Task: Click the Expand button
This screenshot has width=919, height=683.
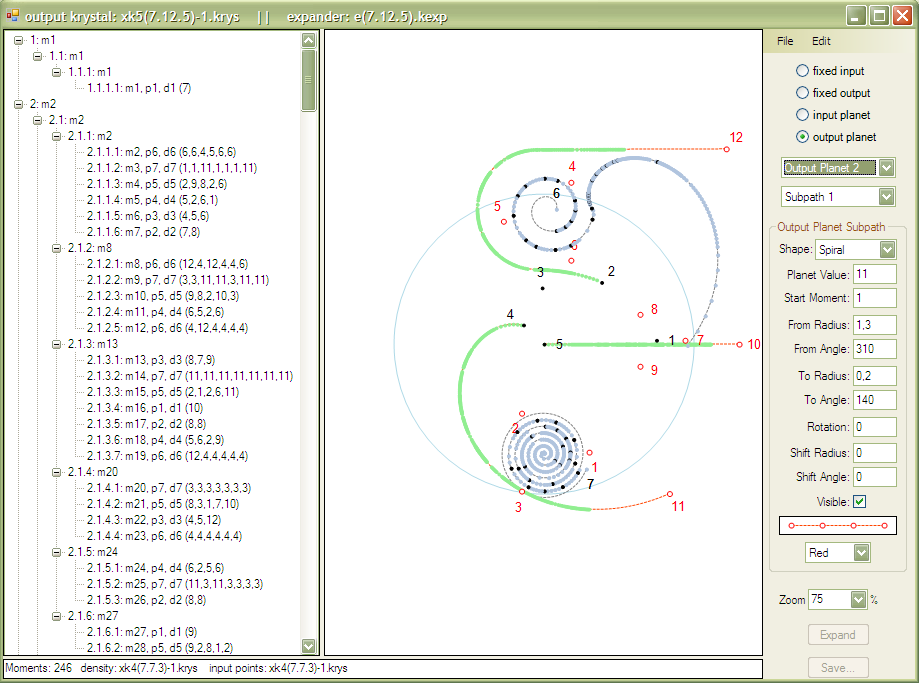Action: [x=838, y=635]
